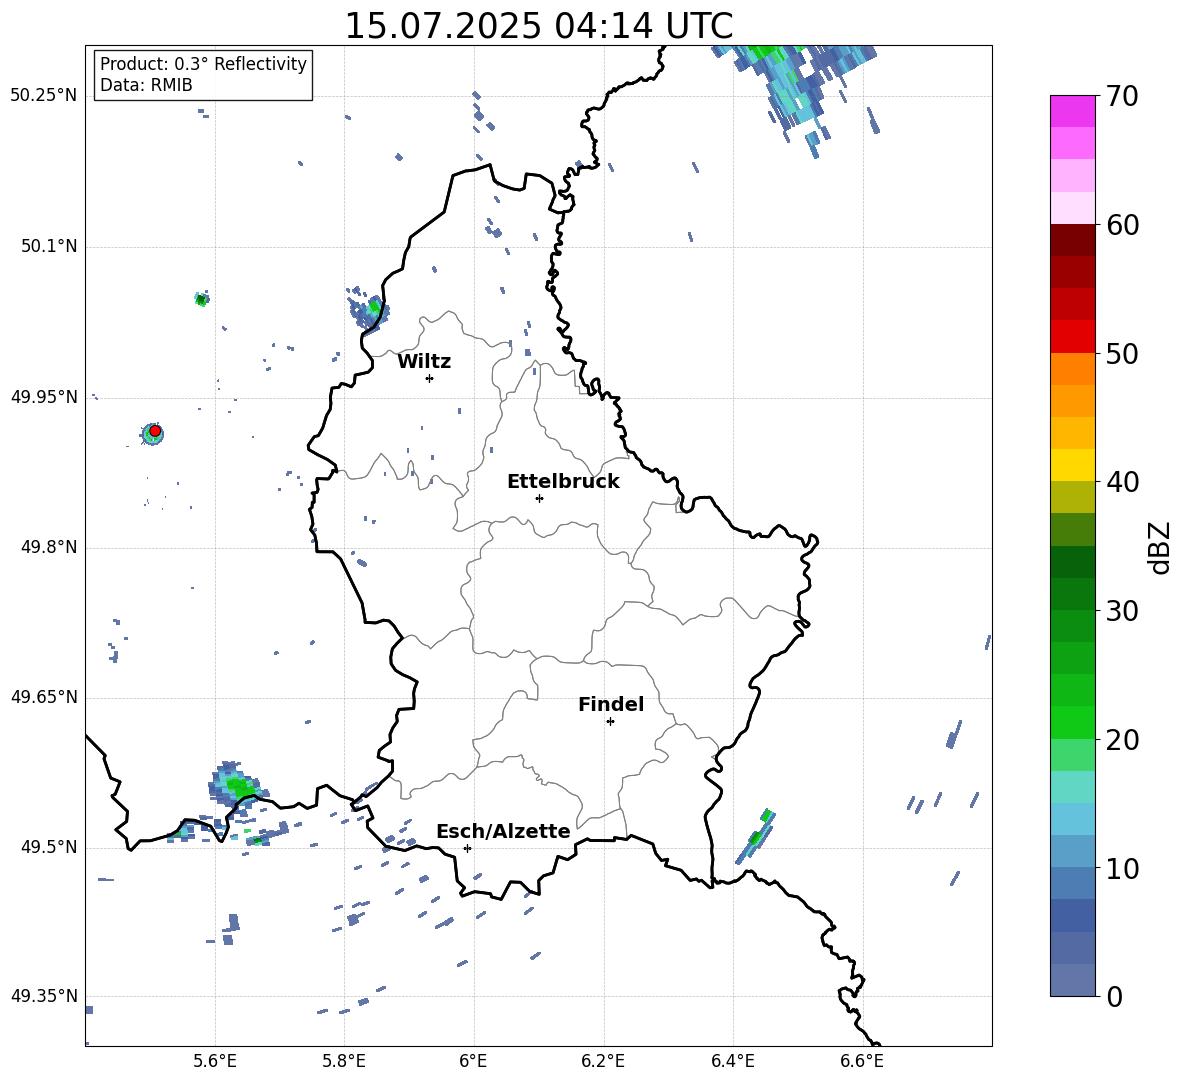Click the 6°E longitude tick label
This screenshot has width=1184, height=1081.
tap(473, 1061)
